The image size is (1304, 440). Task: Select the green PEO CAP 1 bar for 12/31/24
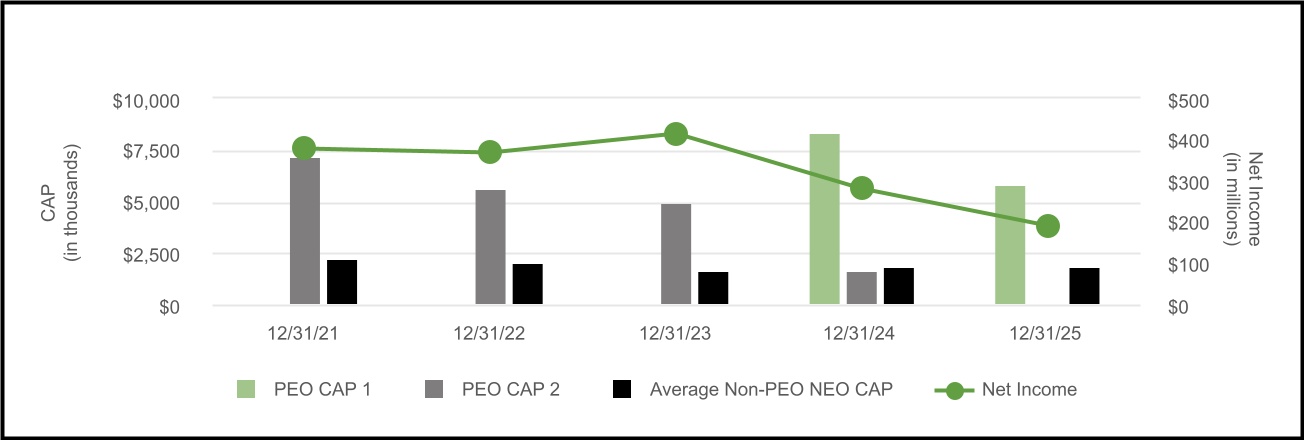tap(825, 220)
